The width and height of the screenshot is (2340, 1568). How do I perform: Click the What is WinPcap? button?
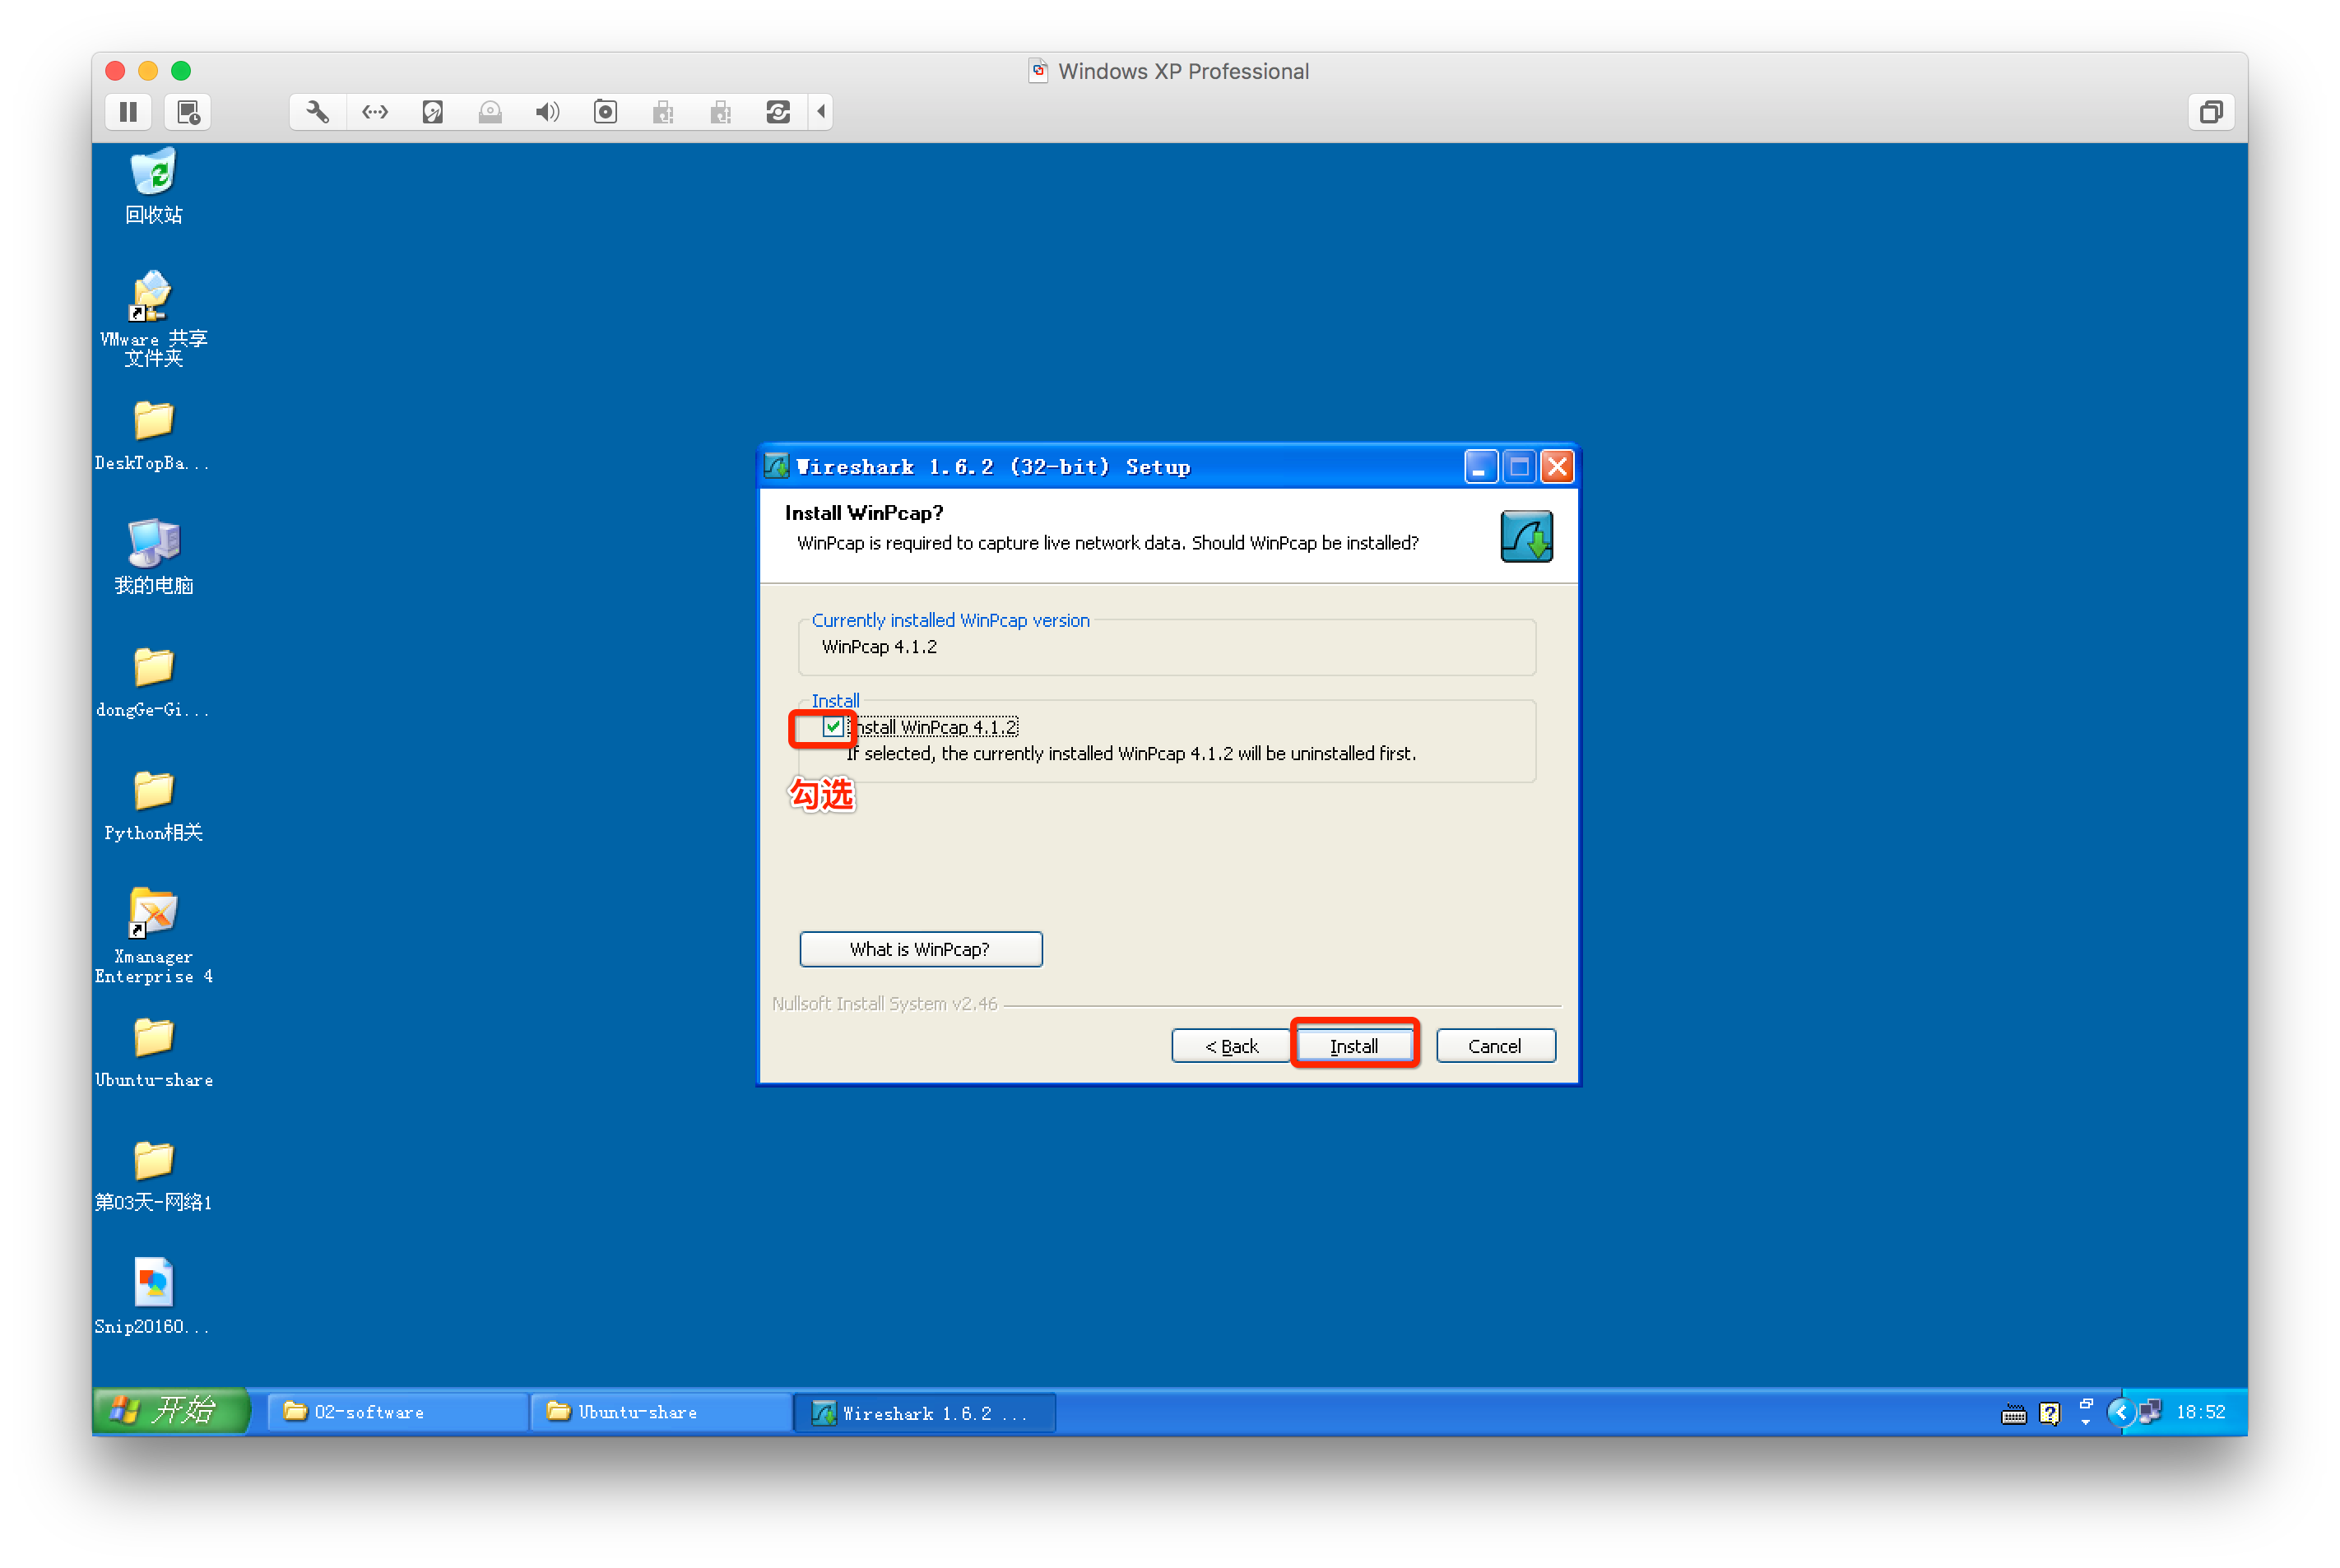tap(920, 949)
